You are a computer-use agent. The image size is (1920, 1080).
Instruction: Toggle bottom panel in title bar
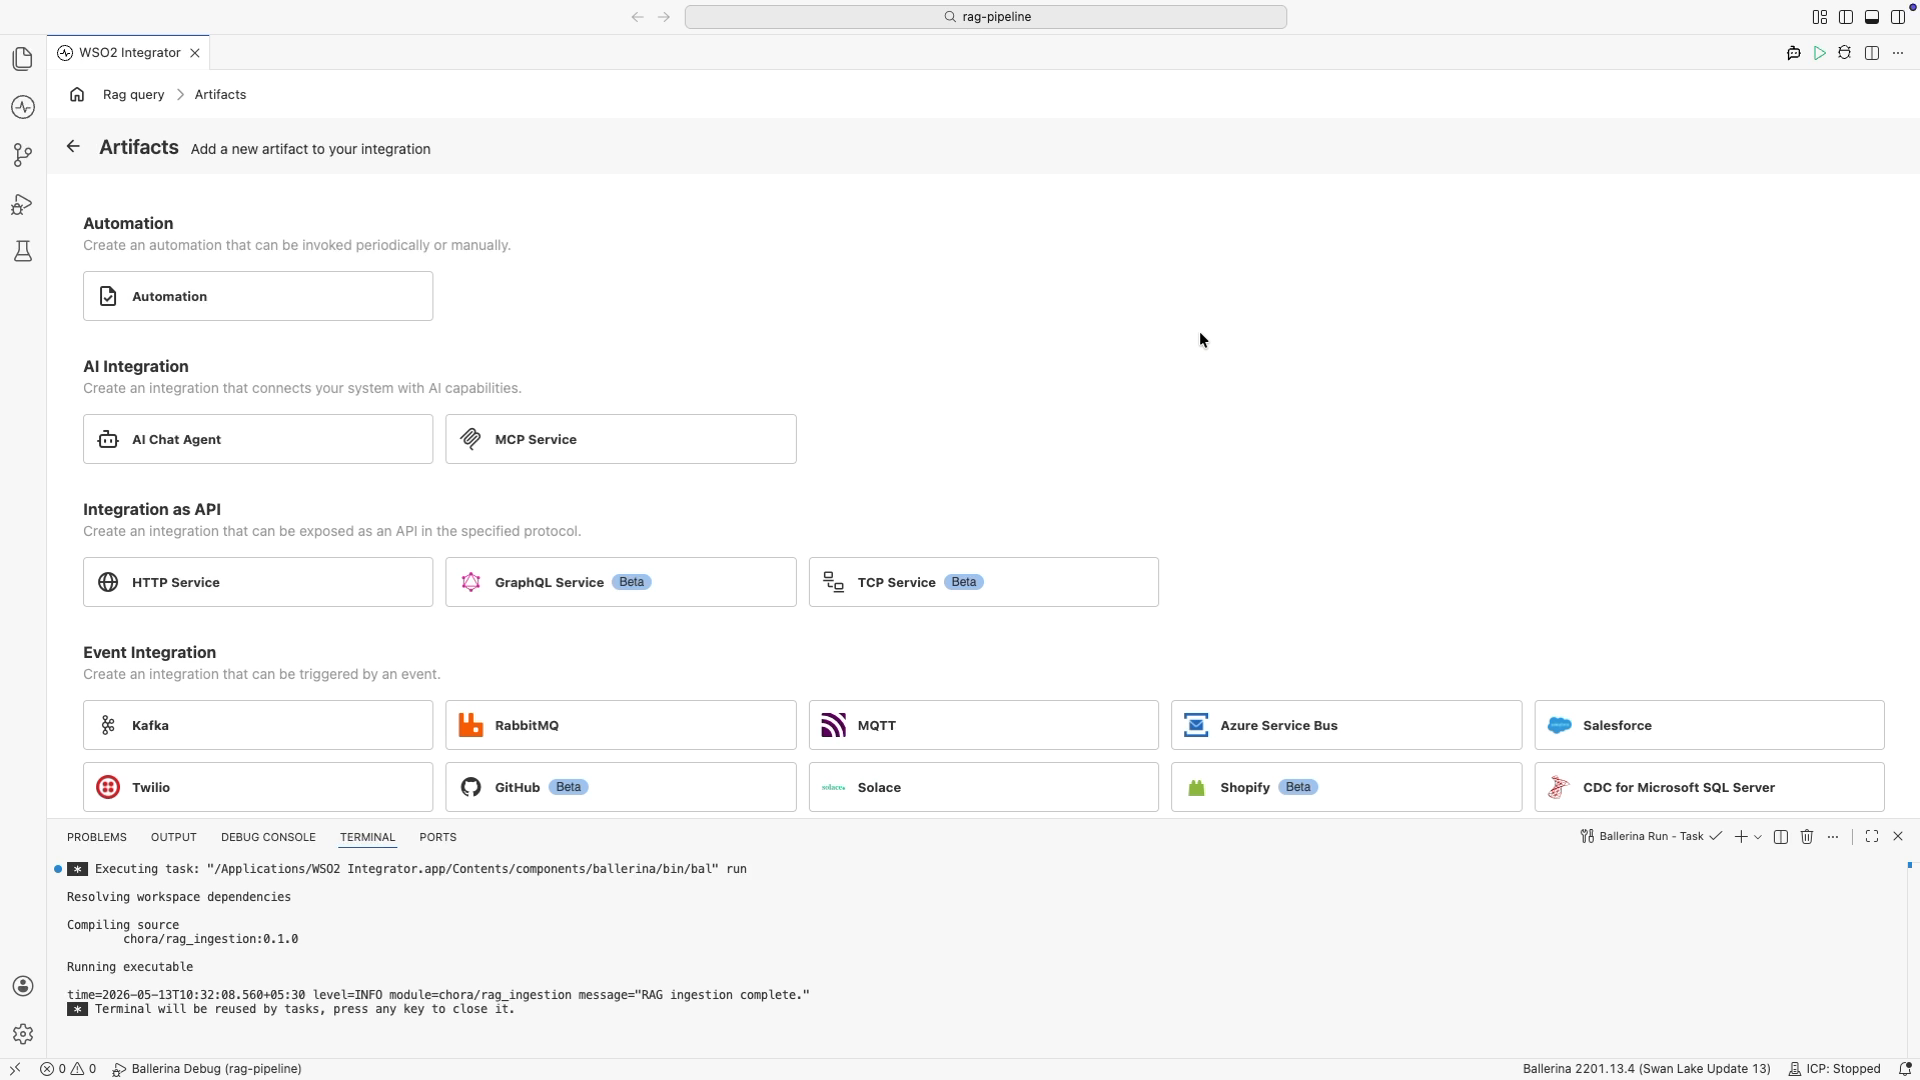[1872, 17]
